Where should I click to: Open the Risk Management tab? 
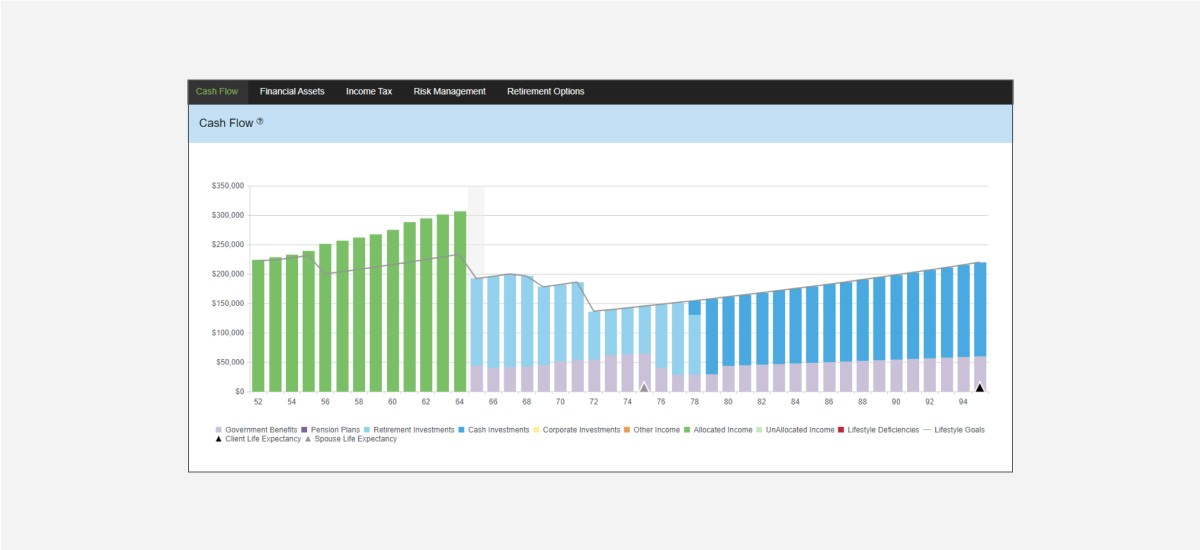click(x=449, y=92)
